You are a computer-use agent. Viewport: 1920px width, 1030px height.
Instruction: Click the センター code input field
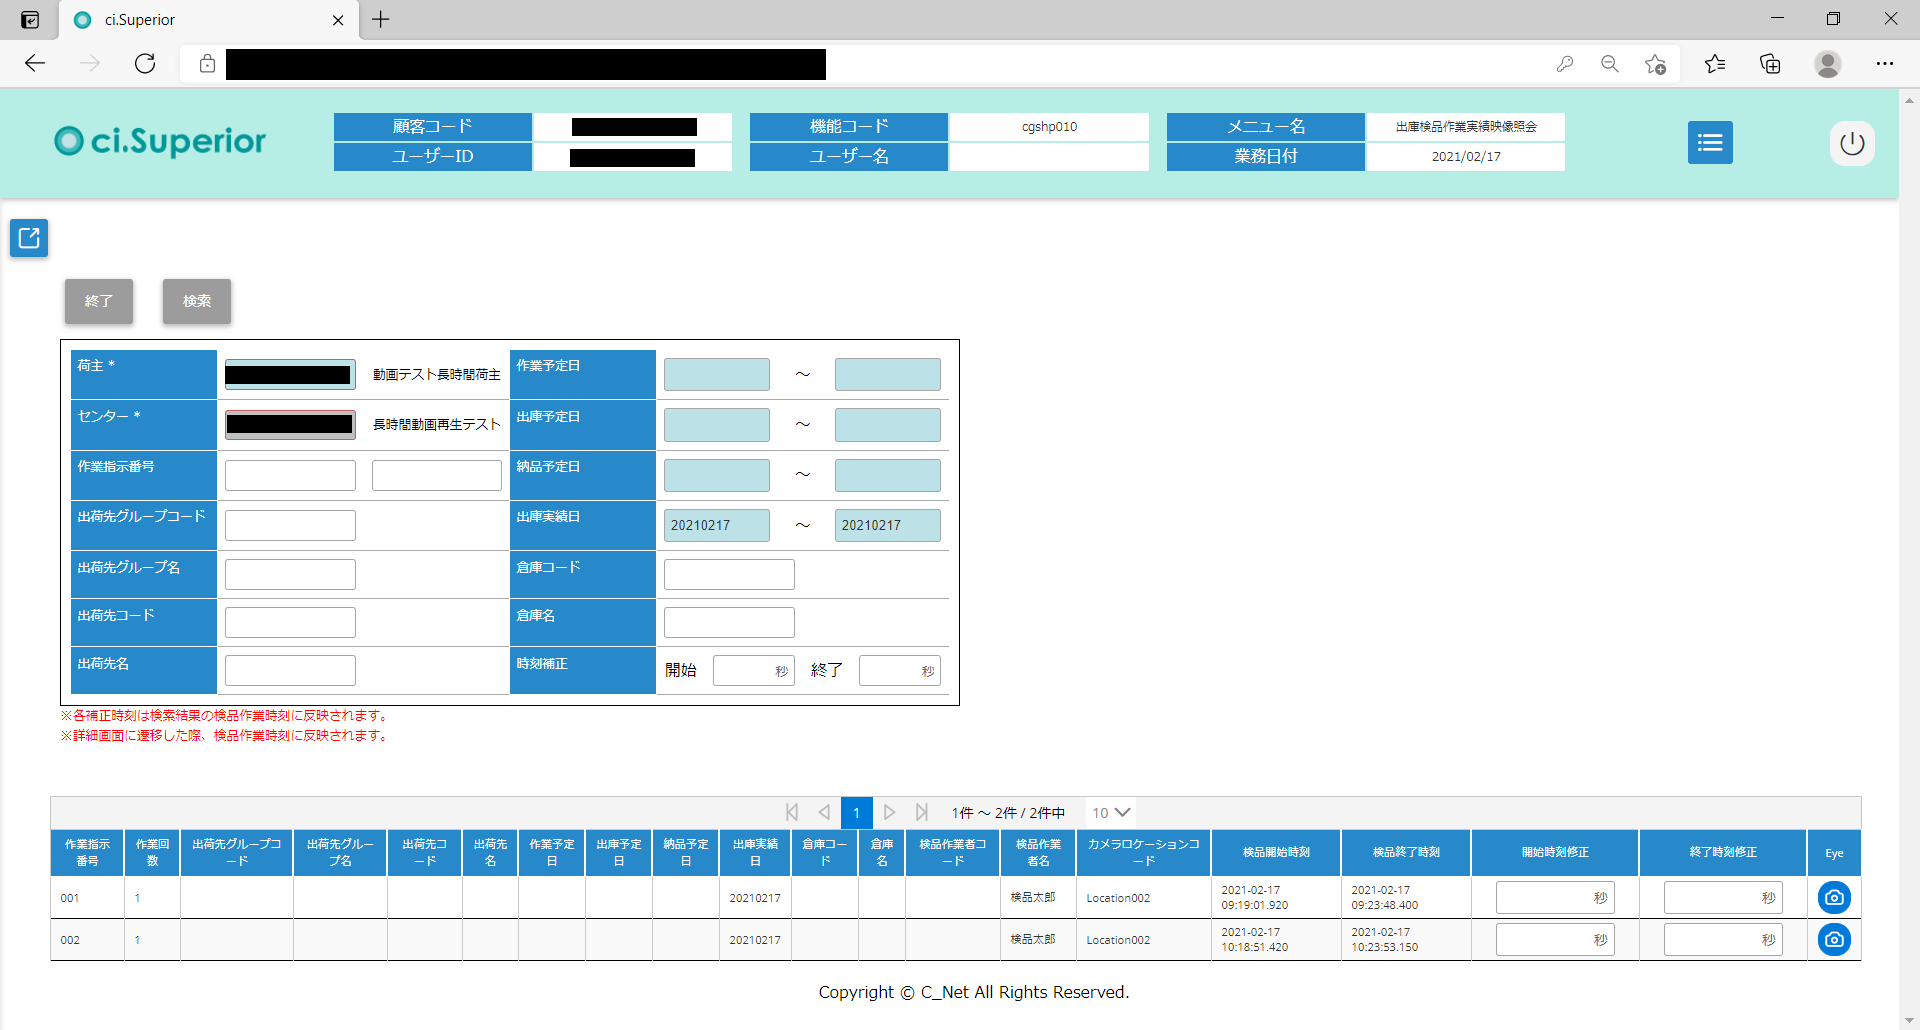(x=290, y=425)
